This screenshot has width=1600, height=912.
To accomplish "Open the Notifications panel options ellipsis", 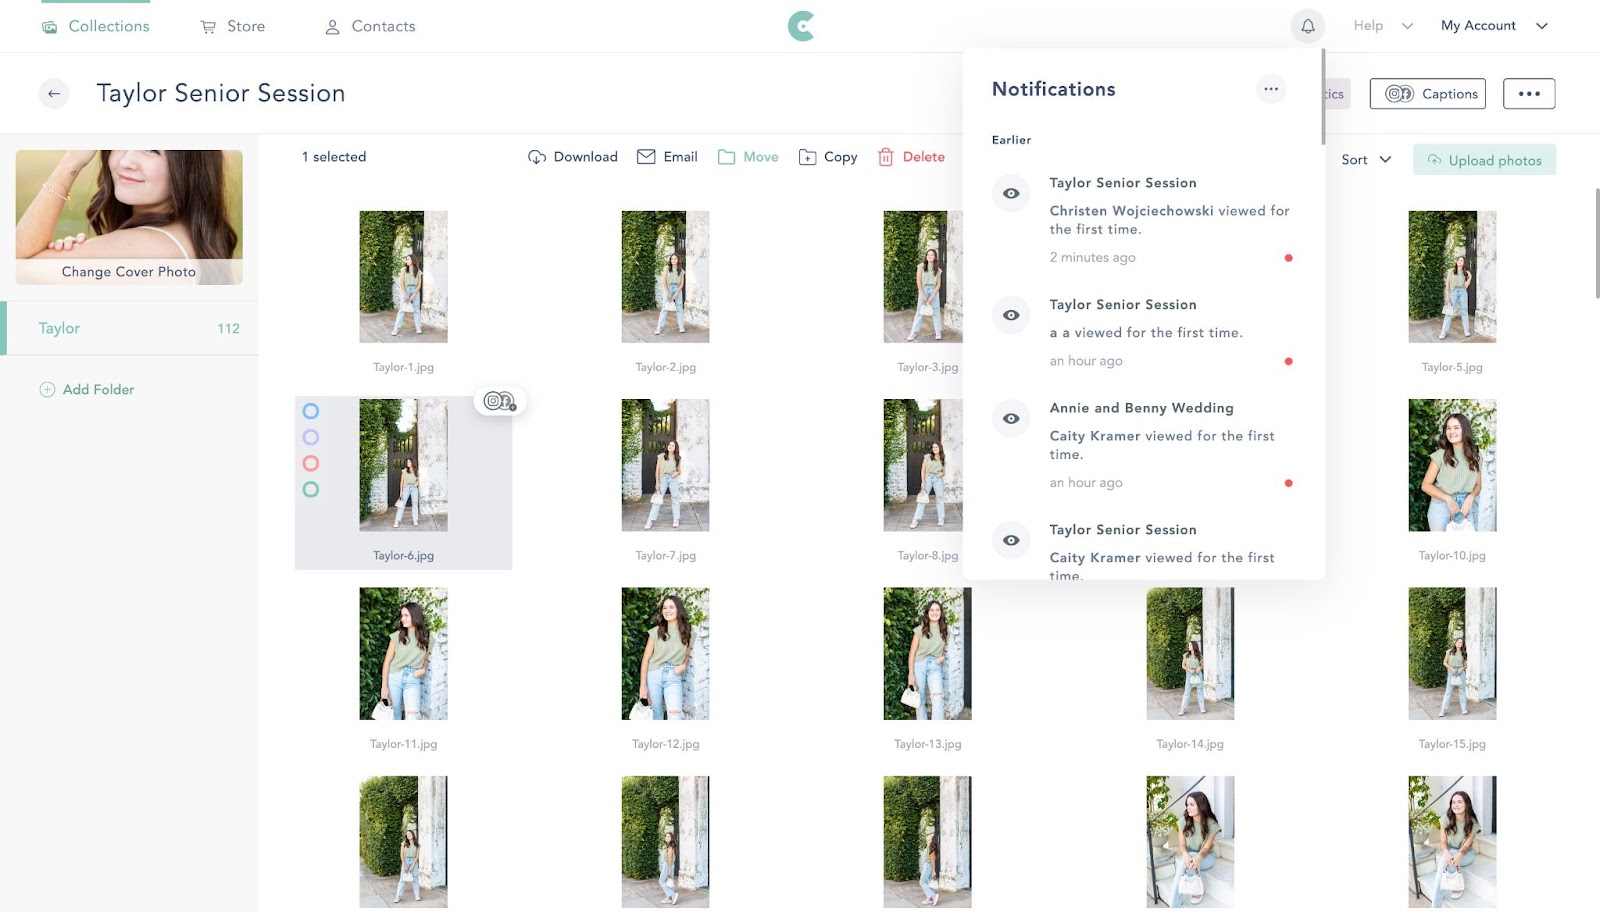I will [x=1270, y=89].
